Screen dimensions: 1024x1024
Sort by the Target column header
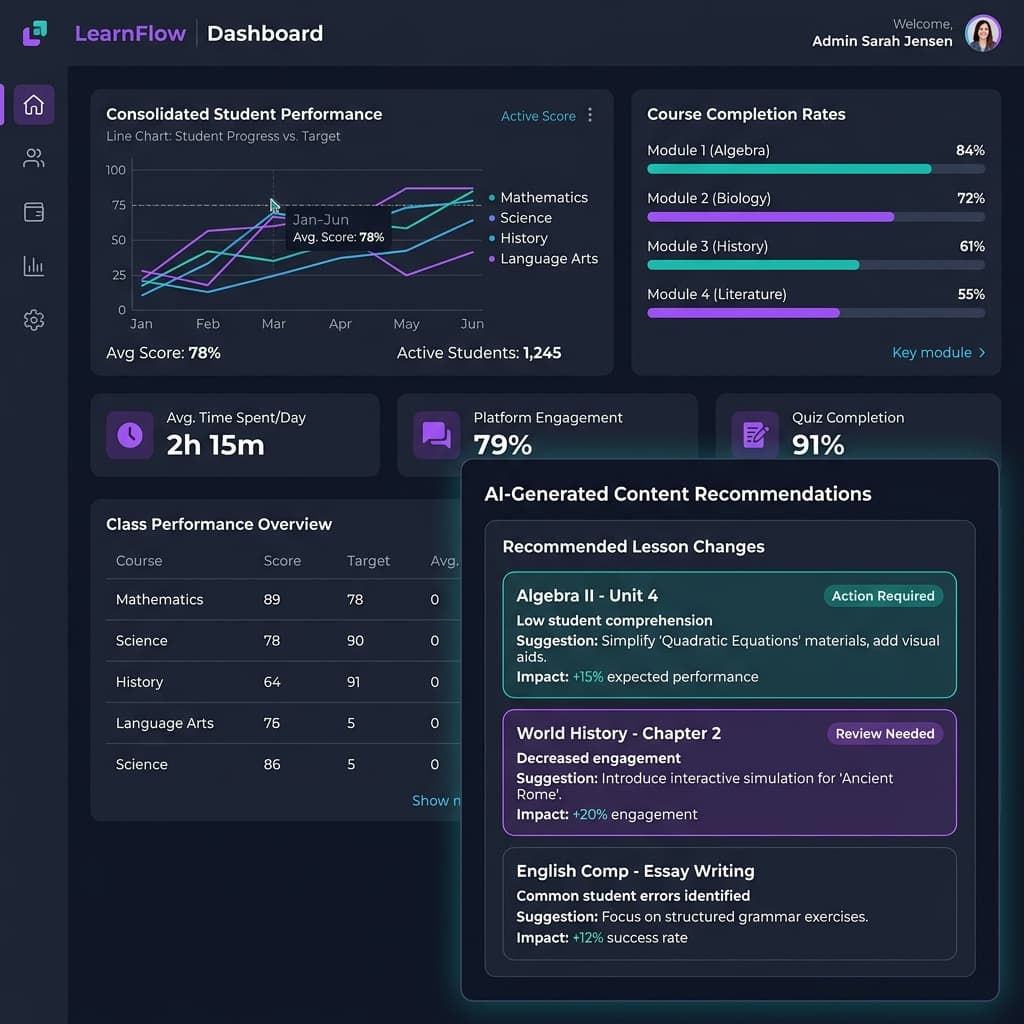click(368, 561)
